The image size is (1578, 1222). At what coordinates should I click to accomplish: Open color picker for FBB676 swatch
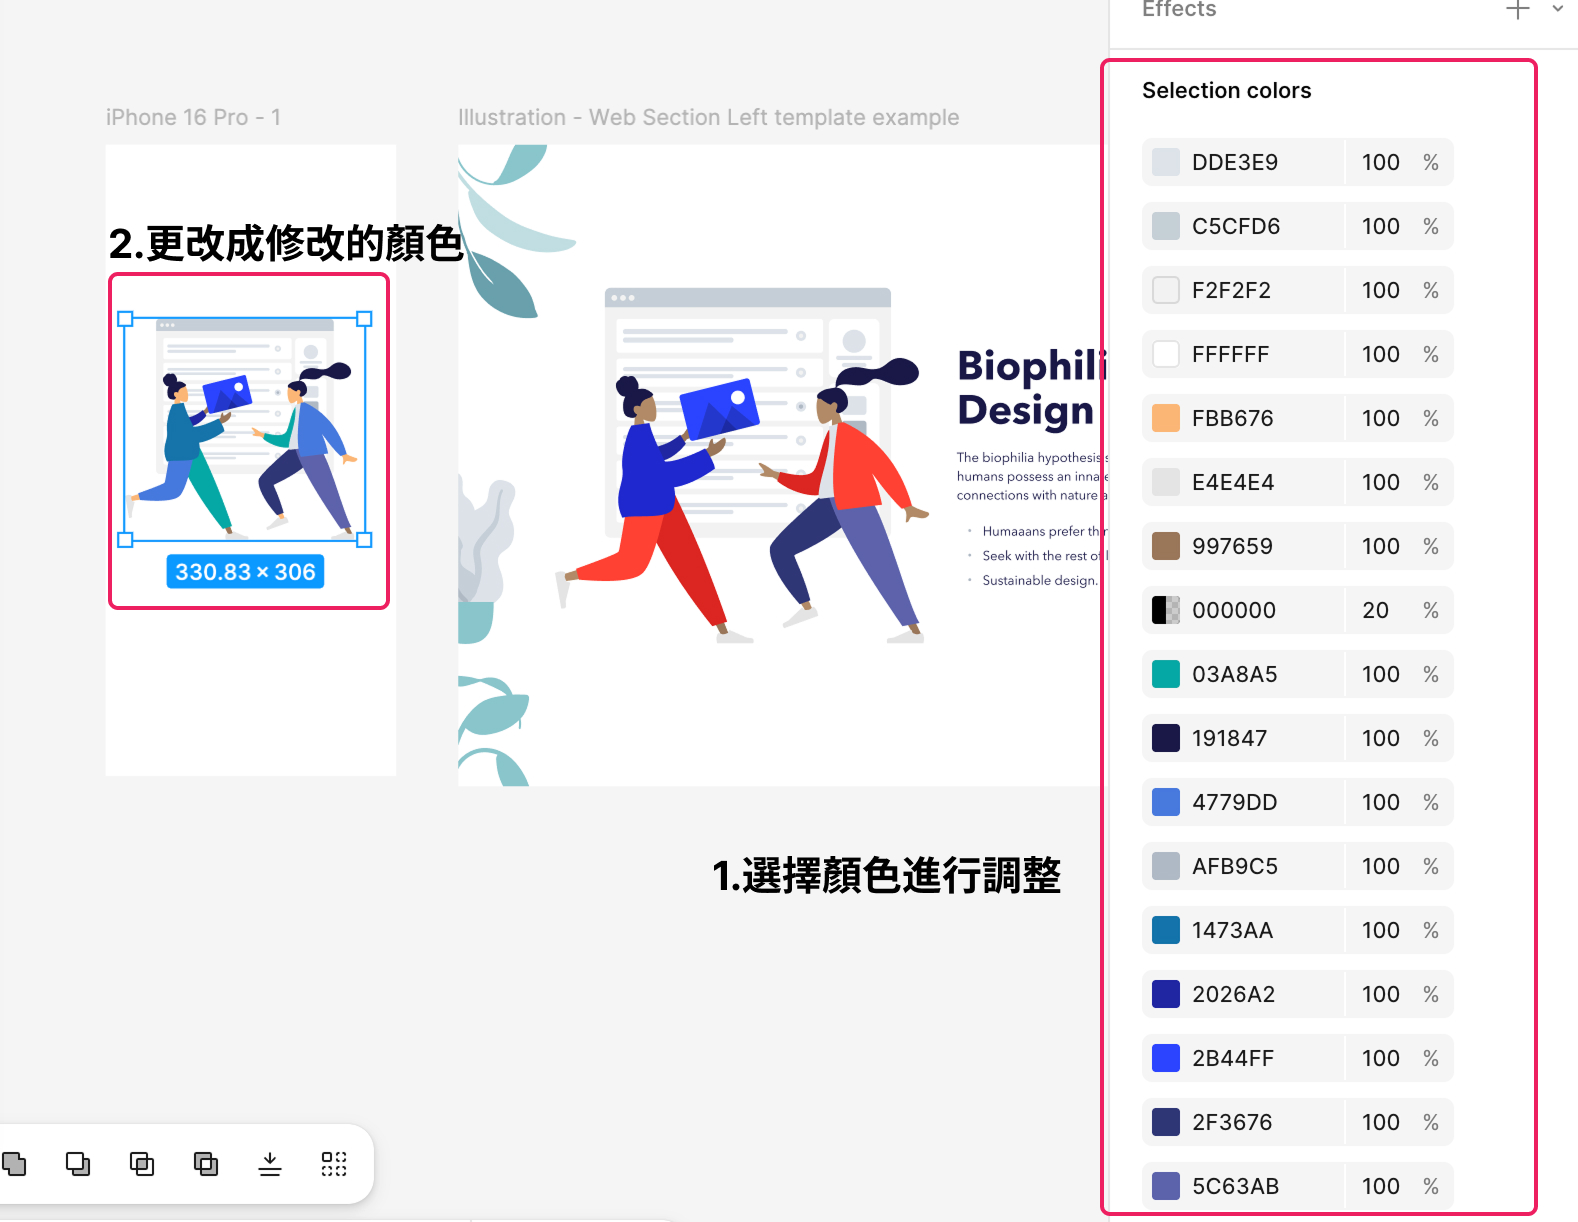tap(1166, 418)
